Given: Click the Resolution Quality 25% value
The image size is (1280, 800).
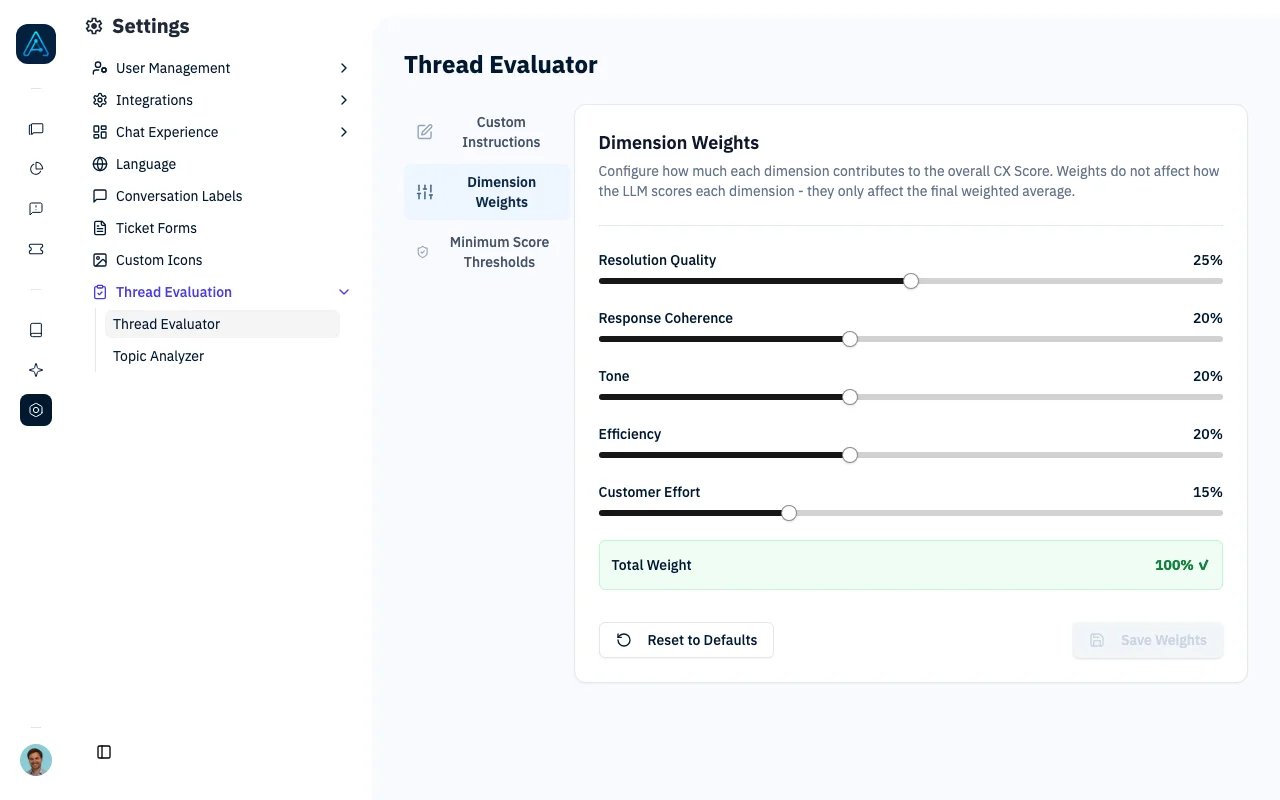Looking at the screenshot, I should point(1207,260).
